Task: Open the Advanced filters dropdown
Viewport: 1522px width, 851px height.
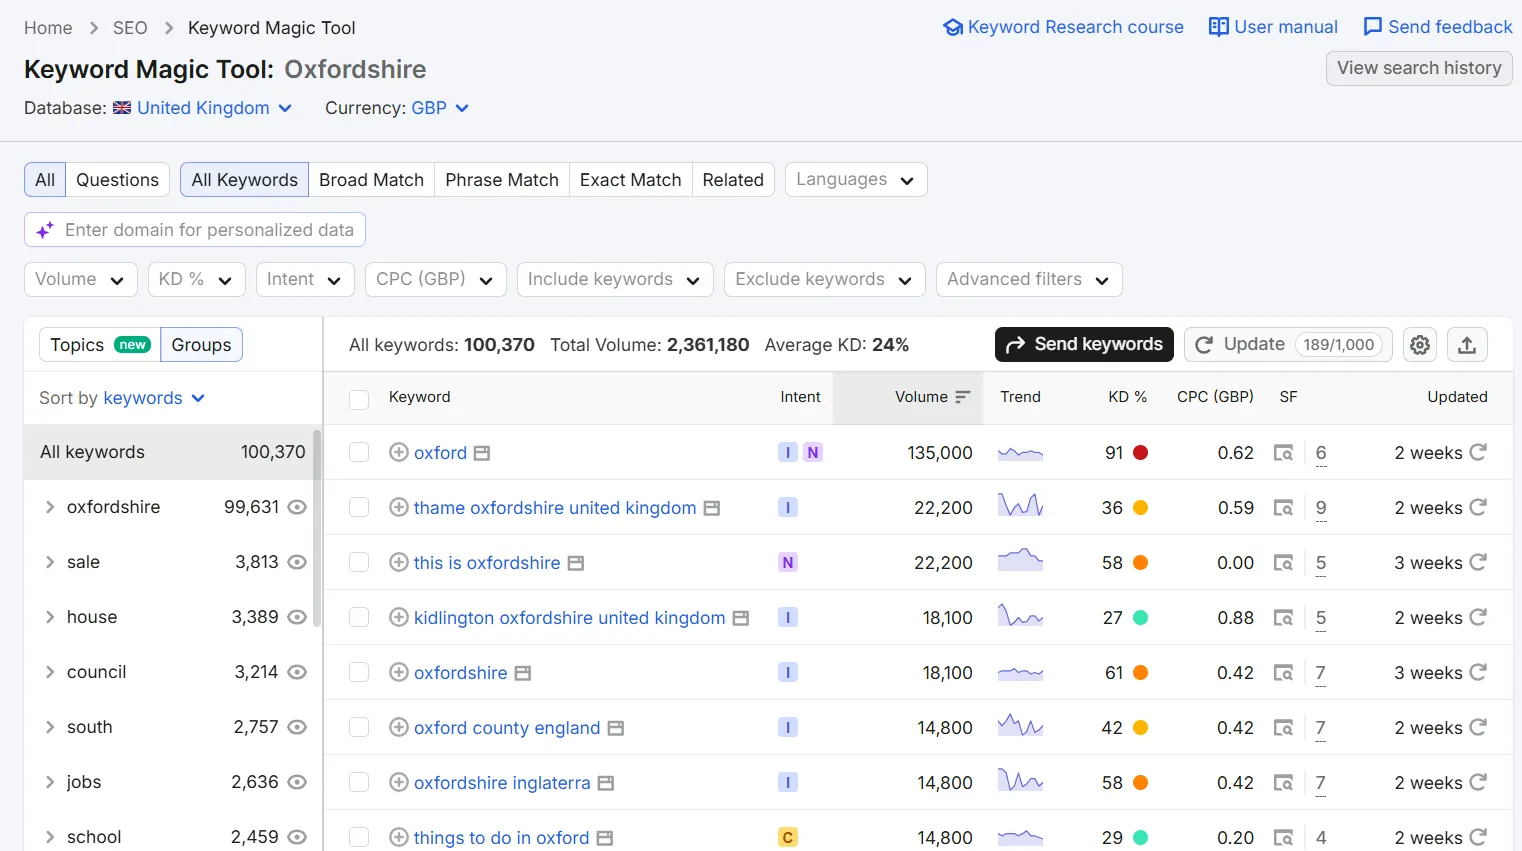Action: (x=1029, y=279)
